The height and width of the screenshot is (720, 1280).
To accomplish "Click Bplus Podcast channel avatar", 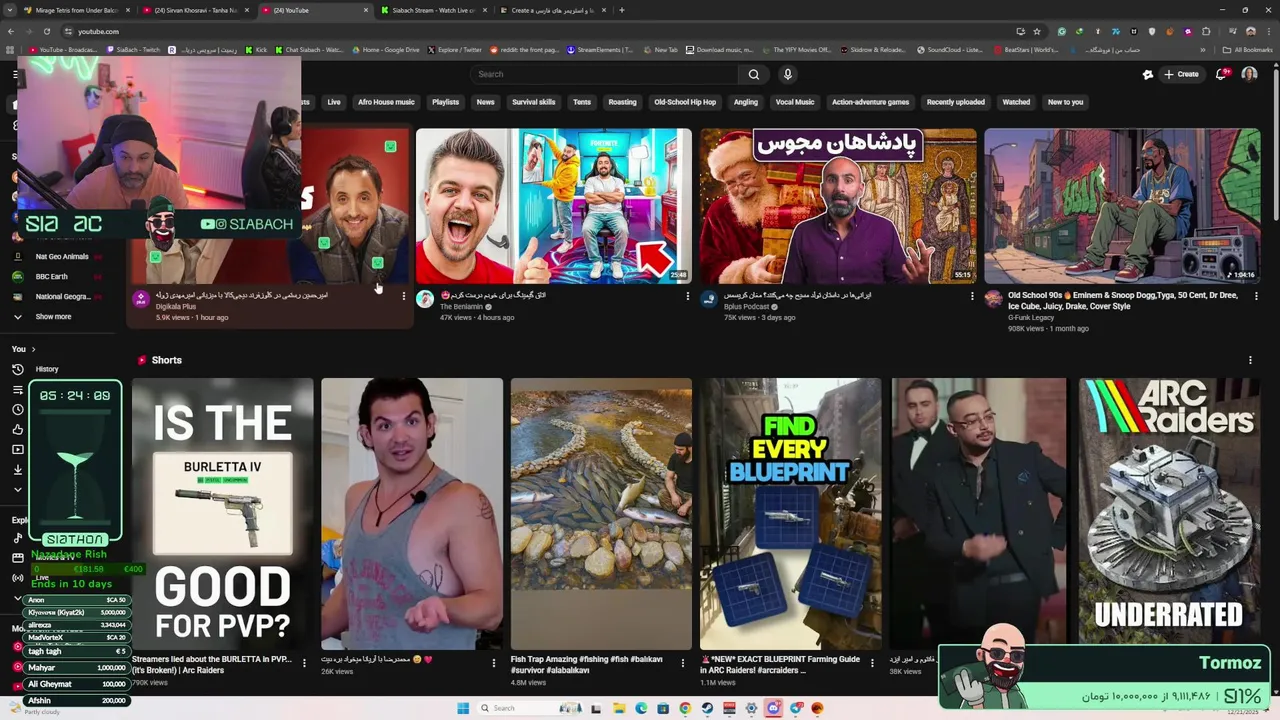I will [x=709, y=299].
